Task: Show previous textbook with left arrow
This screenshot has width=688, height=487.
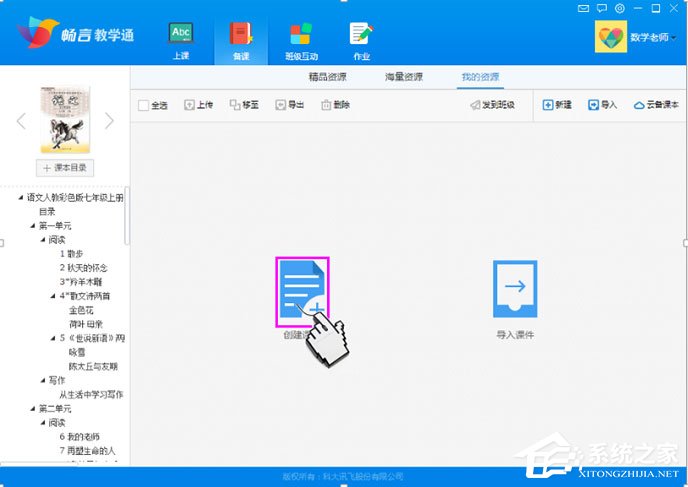Action: (21, 121)
